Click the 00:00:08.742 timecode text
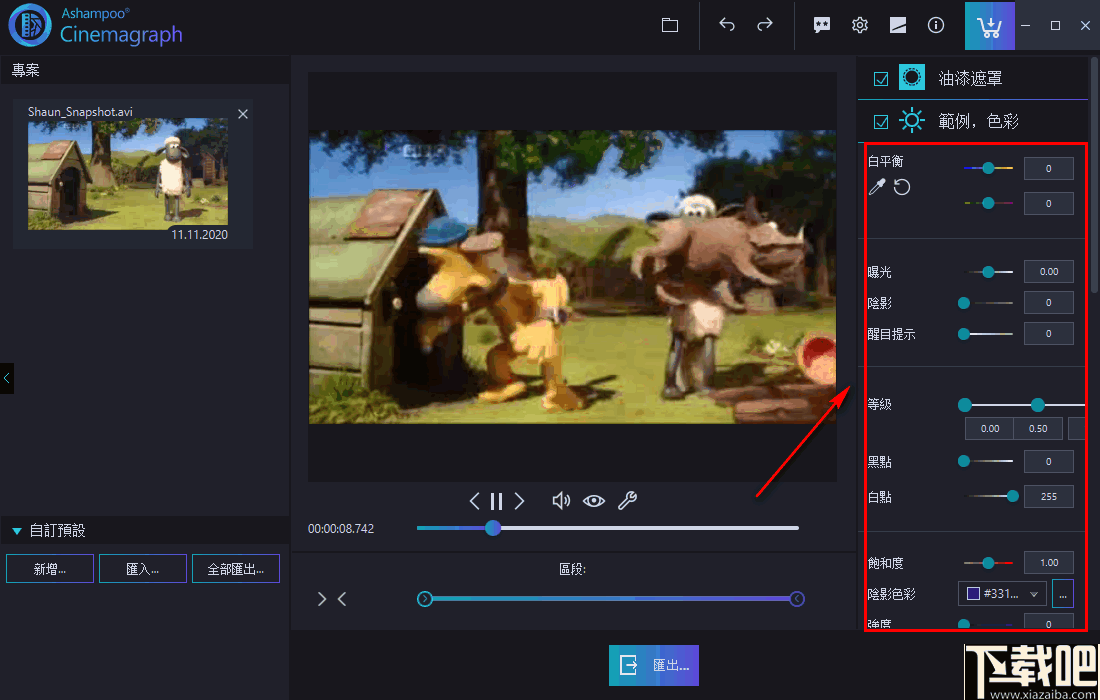This screenshot has width=1100, height=700. tap(341, 529)
